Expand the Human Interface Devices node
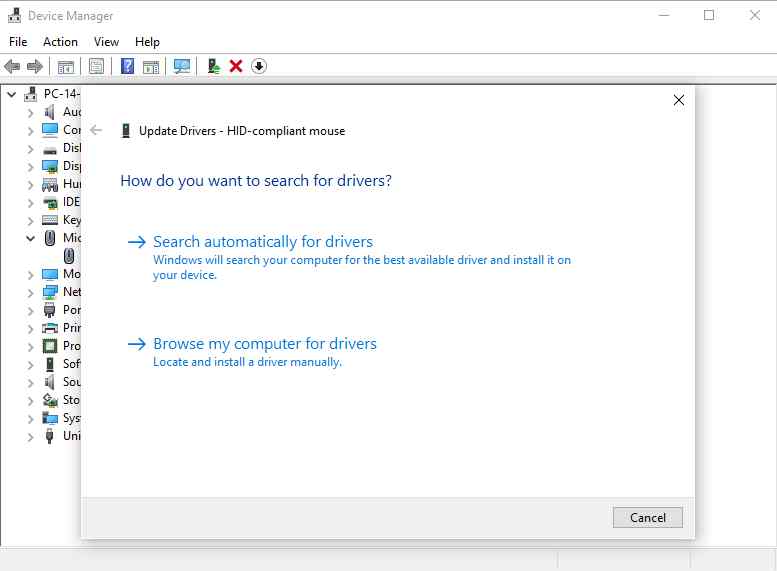777x571 pixels. (30, 185)
